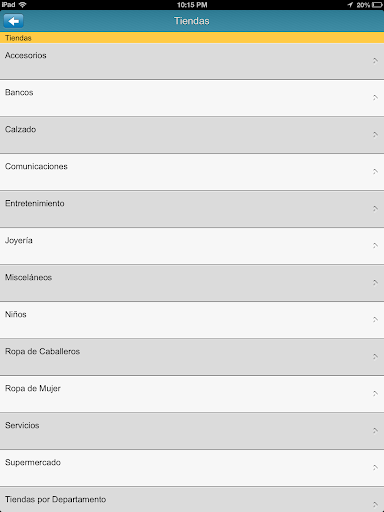The height and width of the screenshot is (512, 384).
Task: Click the chevron icon beside Ropa de Caballeros
Action: [x=375, y=357]
